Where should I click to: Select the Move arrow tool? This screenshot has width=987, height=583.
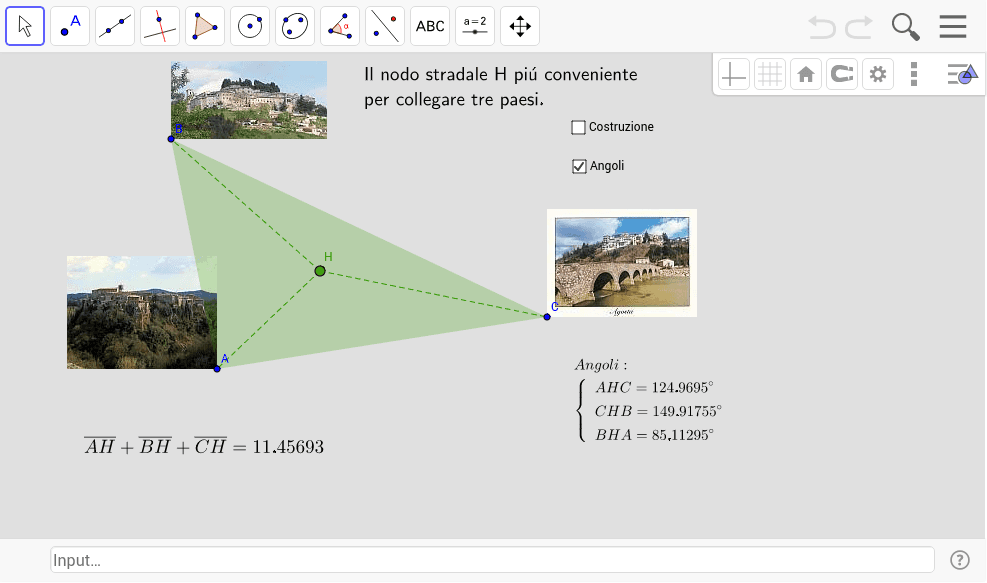click(25, 26)
